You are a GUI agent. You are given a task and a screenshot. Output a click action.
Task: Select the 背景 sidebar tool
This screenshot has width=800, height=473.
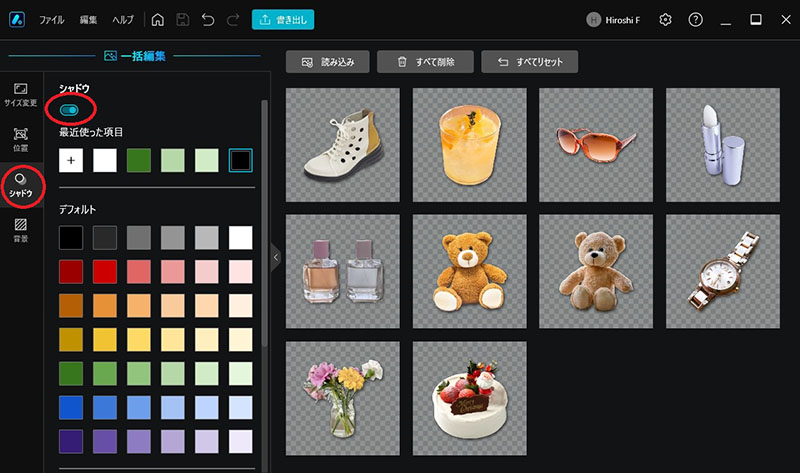(20, 230)
